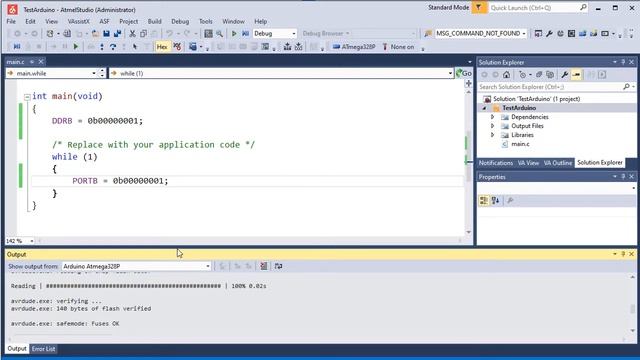This screenshot has width=640, height=360.
Task: Collapse int main(void) code fold
Action: [x=27, y=97]
